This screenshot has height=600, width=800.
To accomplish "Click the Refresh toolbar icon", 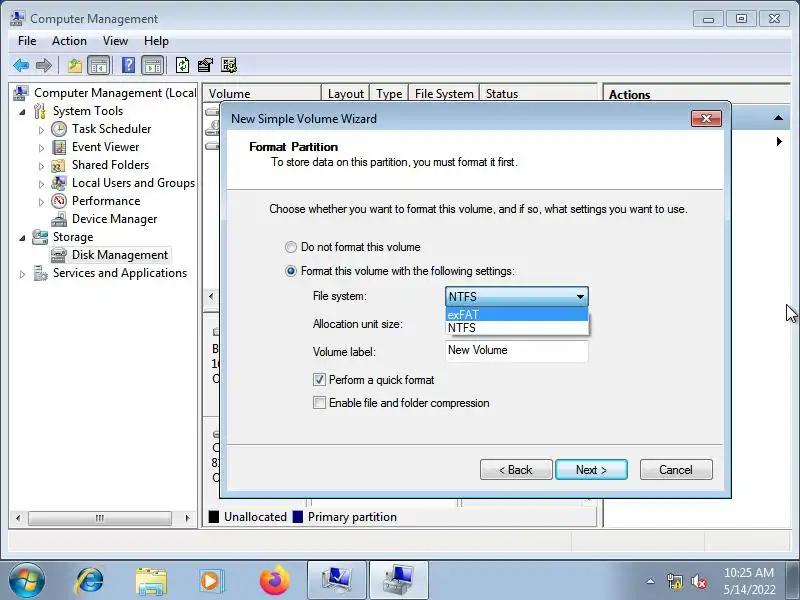I will click(182, 65).
